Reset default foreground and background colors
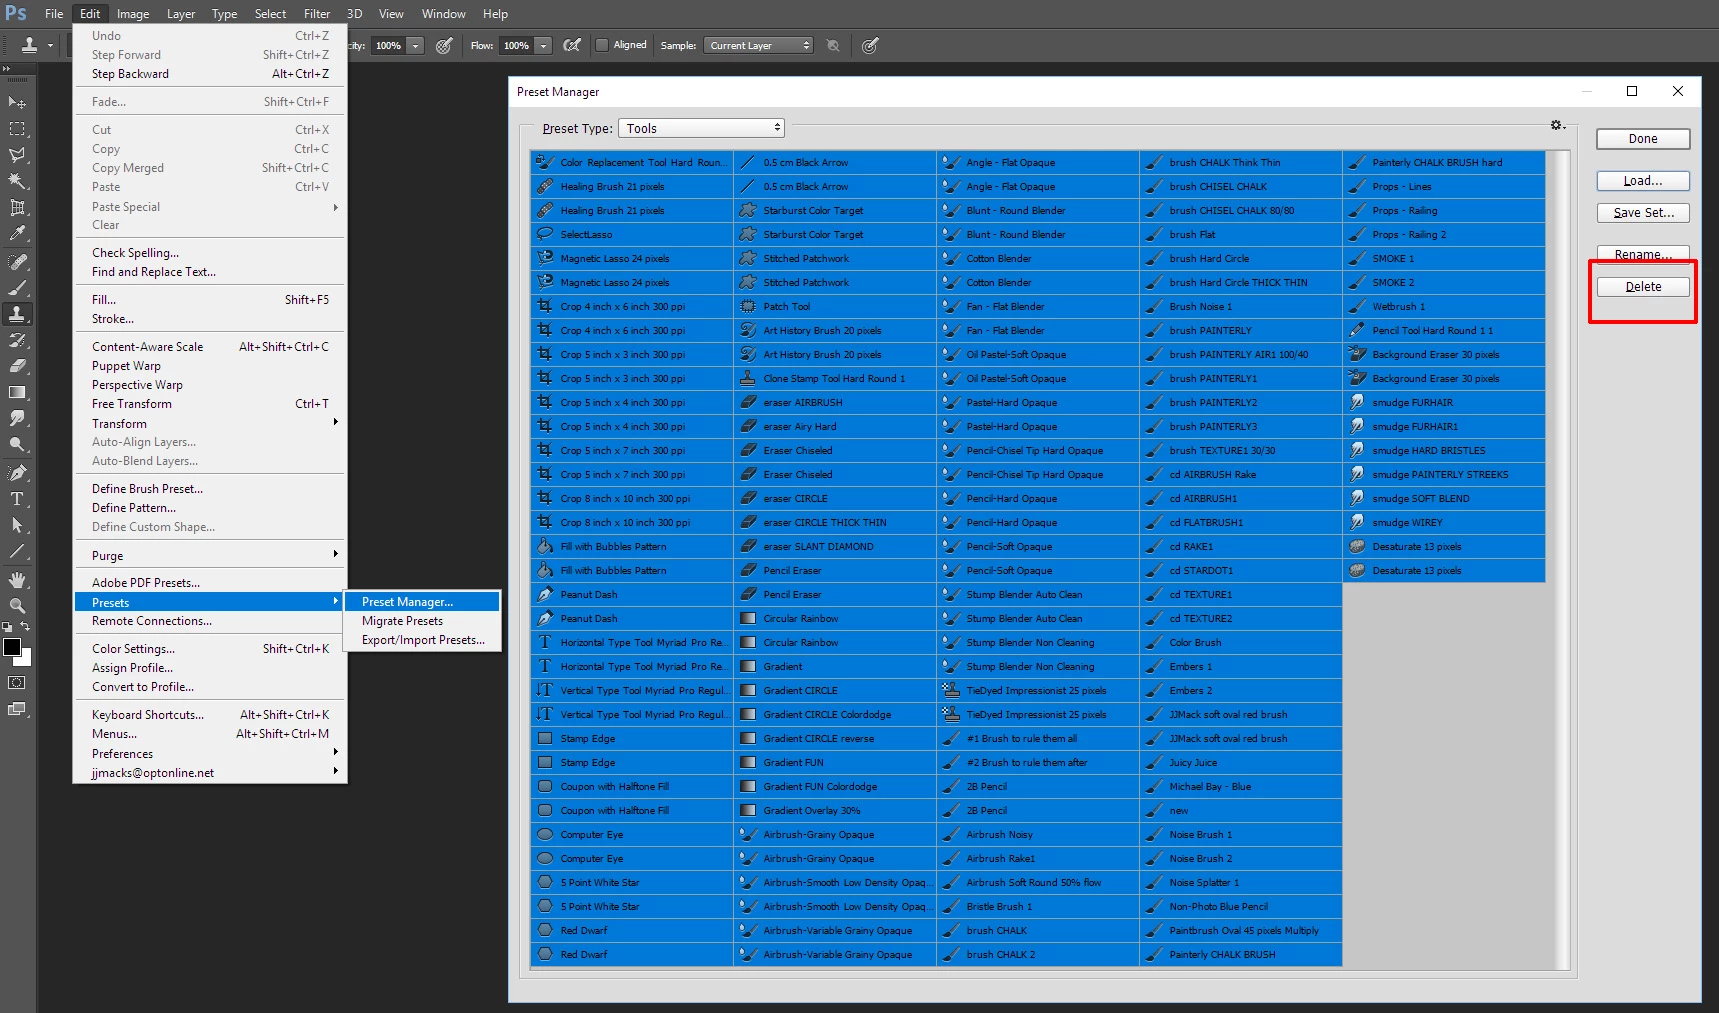The image size is (1719, 1013). click(x=8, y=627)
